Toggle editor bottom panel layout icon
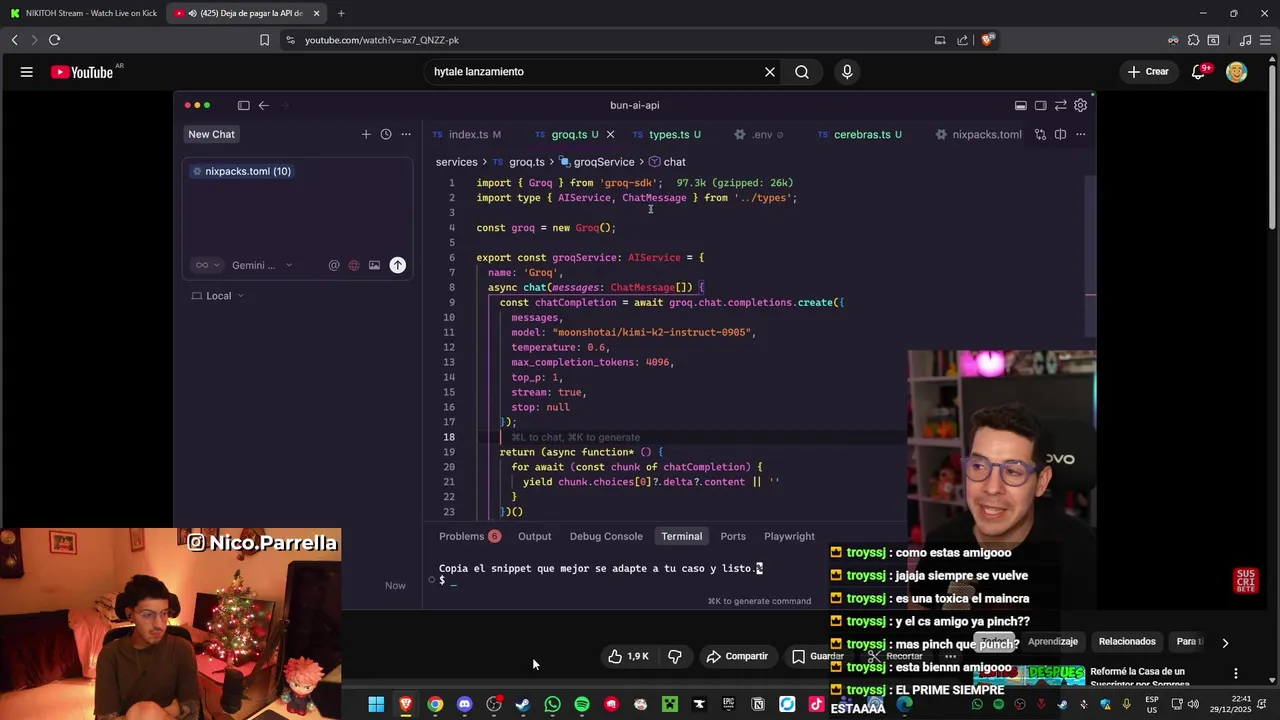Screen dimensions: 1280x720 pos(1020,105)
